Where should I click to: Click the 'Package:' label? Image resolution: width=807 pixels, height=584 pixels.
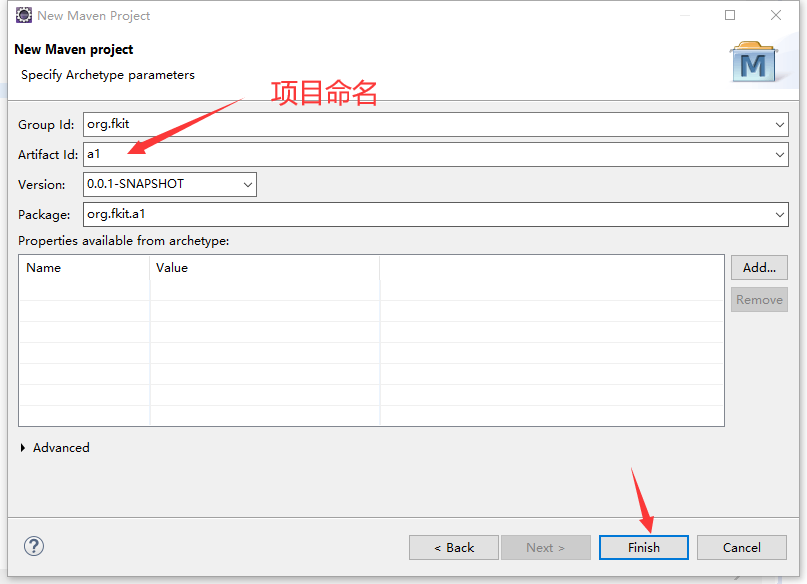click(x=44, y=215)
